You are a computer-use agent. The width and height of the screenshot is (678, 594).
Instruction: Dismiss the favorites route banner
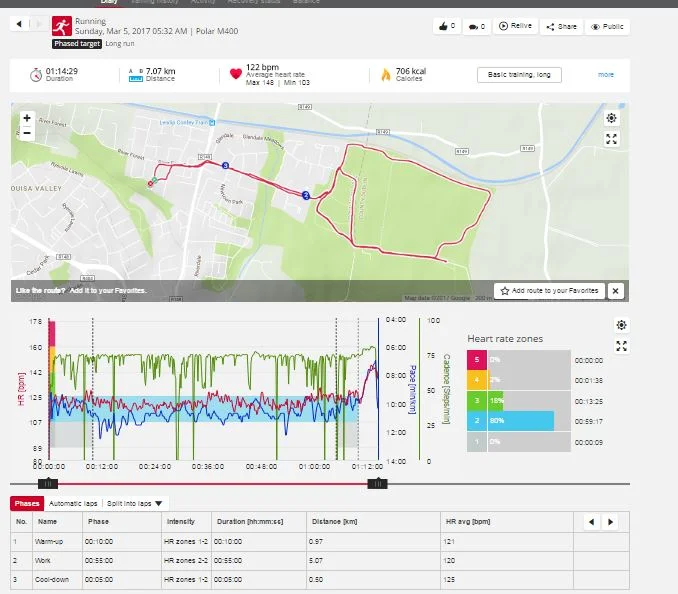[x=615, y=291]
